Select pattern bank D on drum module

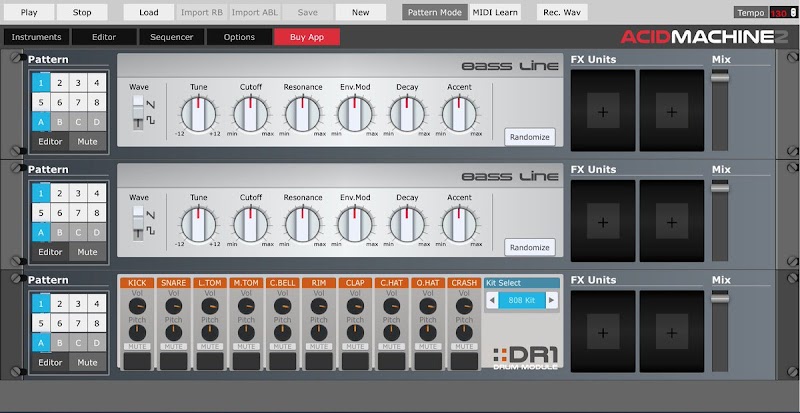[96, 343]
